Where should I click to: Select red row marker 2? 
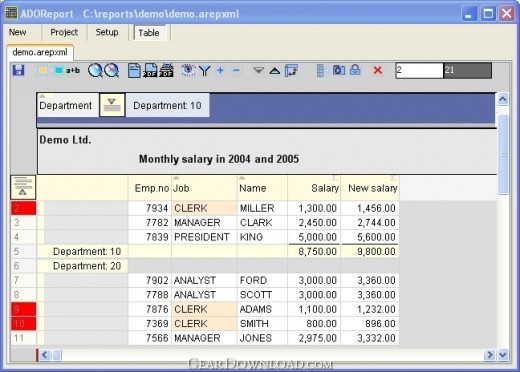(x=23, y=208)
